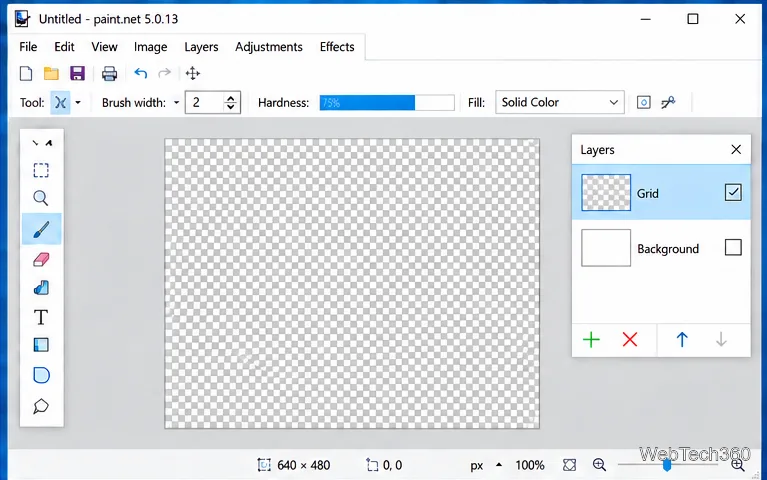Screen dimensions: 767x480
Task: Click the 640 × 480 image size text
Action: click(303, 465)
